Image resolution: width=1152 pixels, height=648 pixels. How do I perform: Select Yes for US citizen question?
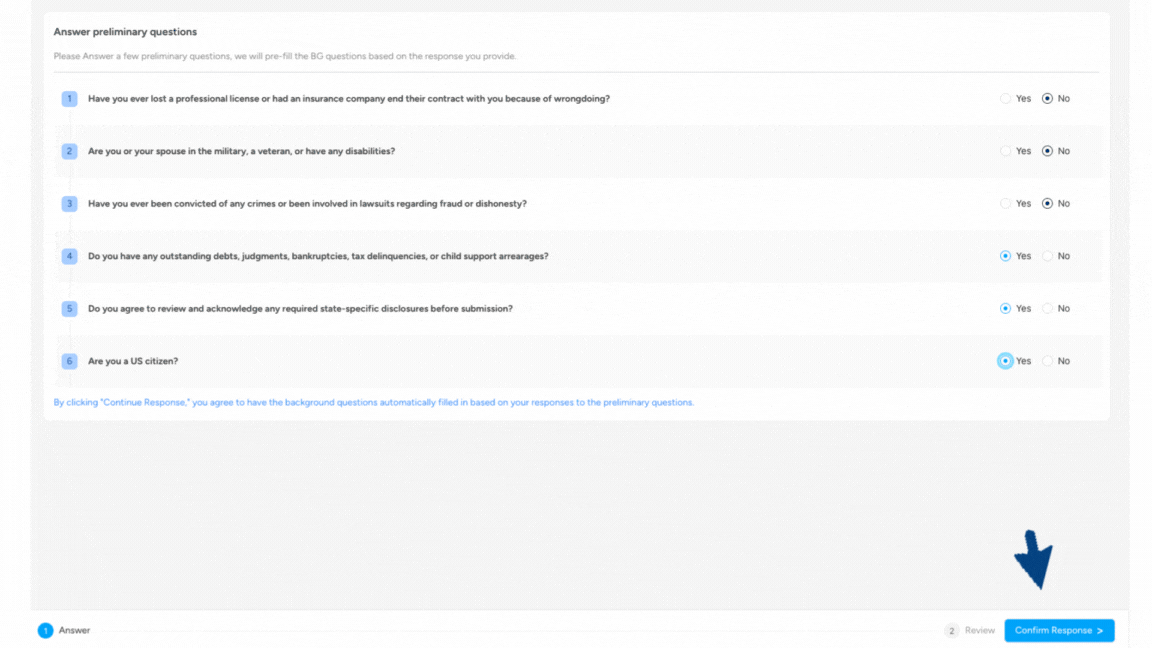click(x=1005, y=361)
